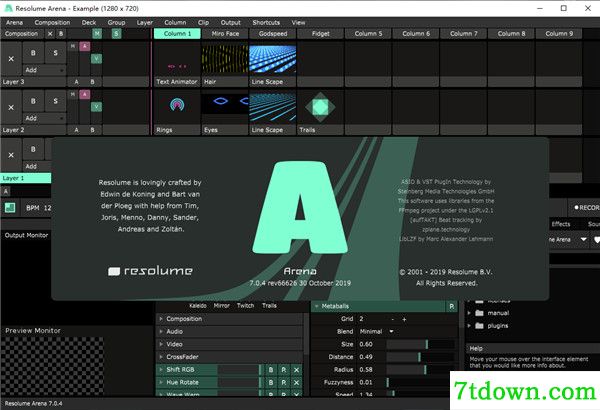Image resolution: width=600 pixels, height=410 pixels.
Task: Click the R button on Hue Rotate effect
Action: tap(284, 382)
